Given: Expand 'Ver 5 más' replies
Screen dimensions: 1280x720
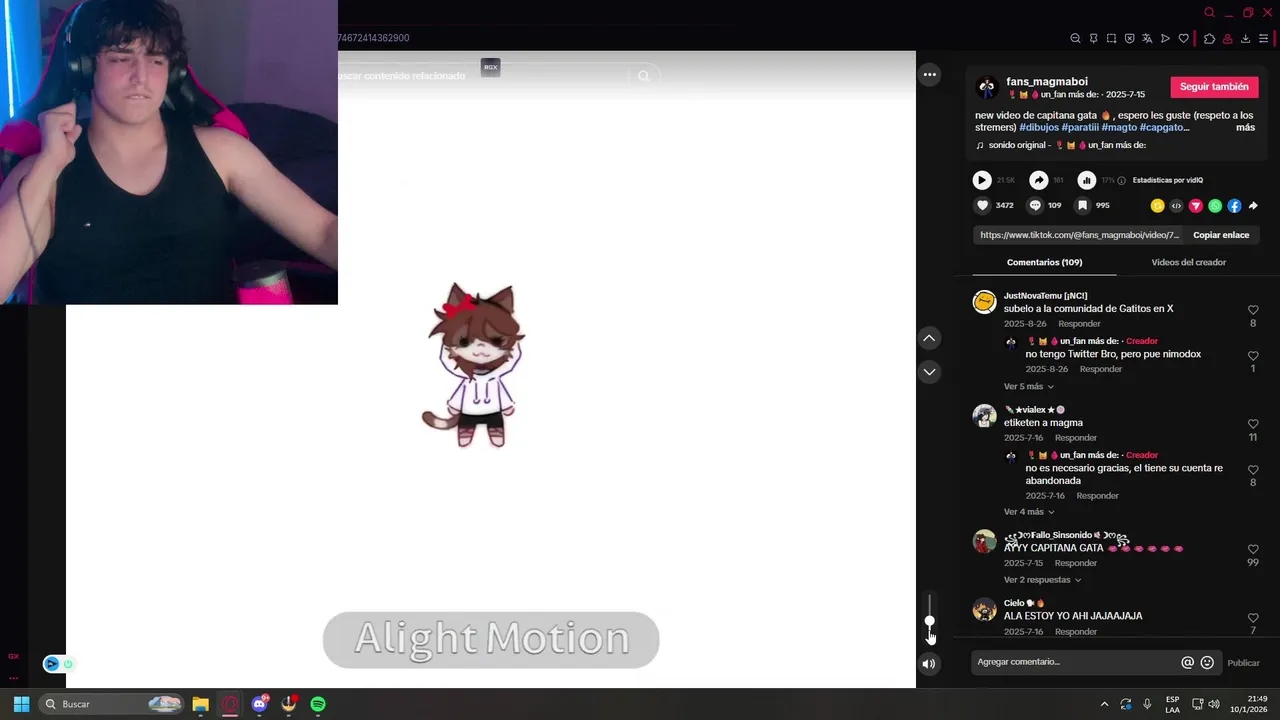Looking at the screenshot, I should pos(1029,387).
